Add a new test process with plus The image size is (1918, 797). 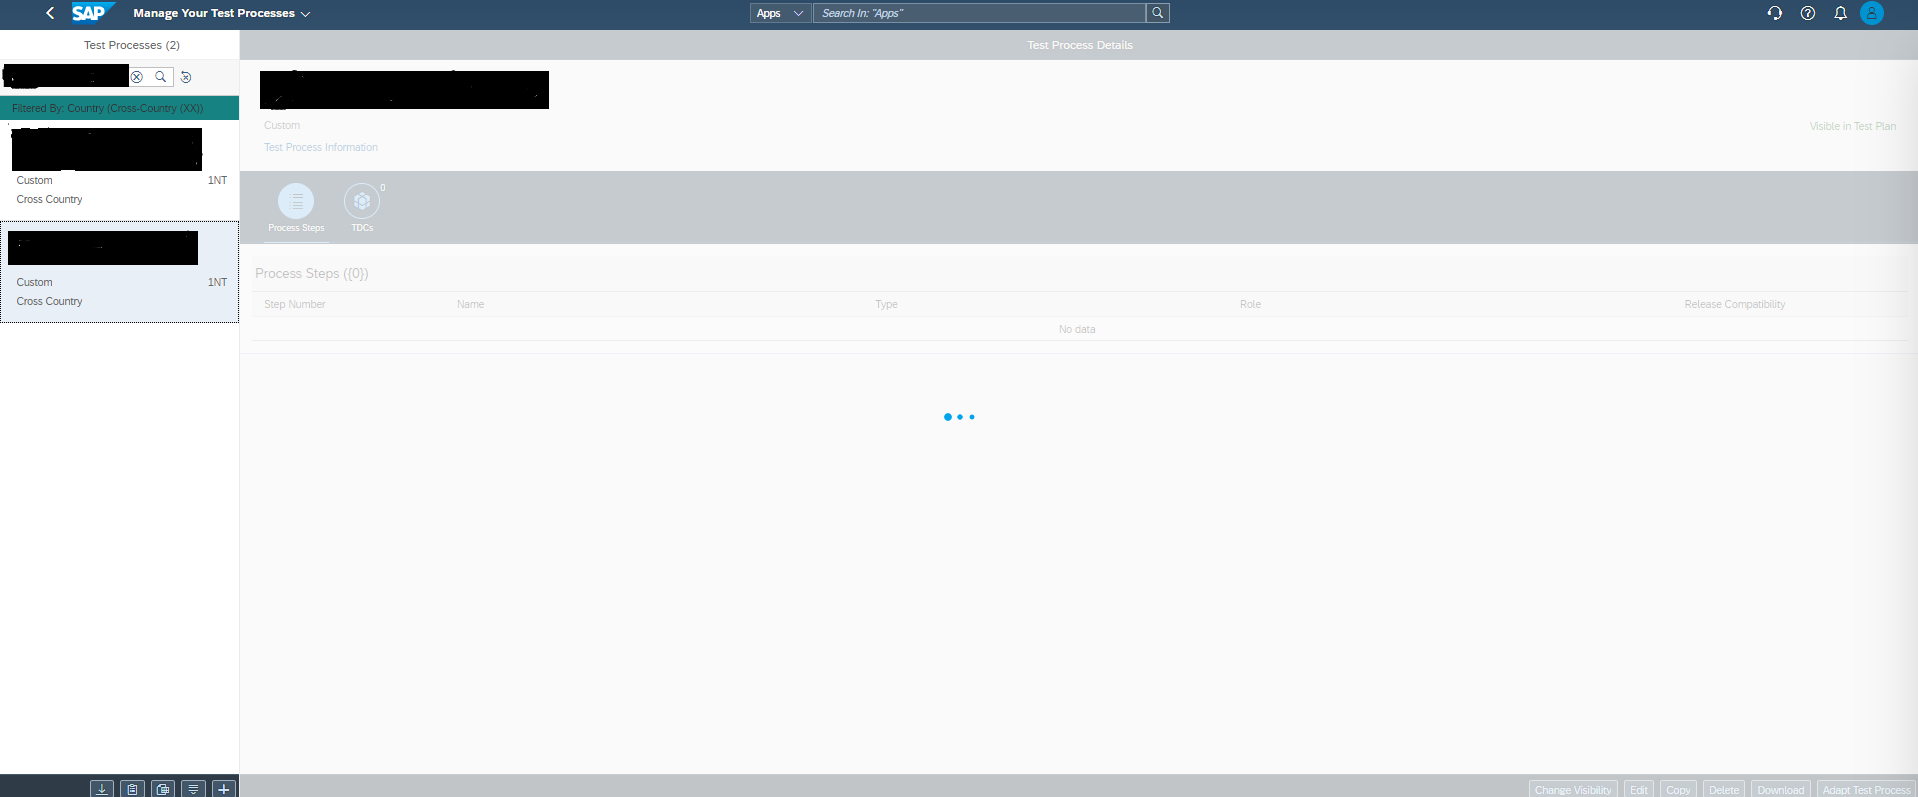point(224,789)
